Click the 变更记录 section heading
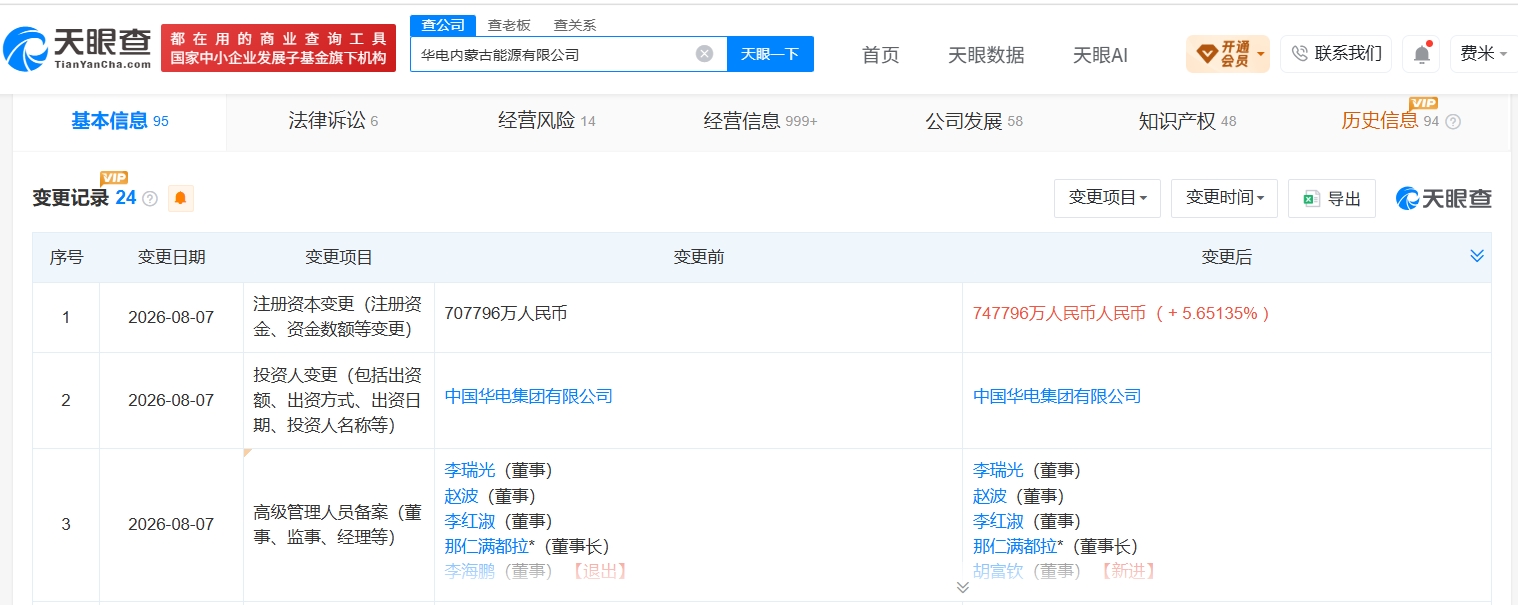This screenshot has width=1518, height=605. (x=70, y=198)
